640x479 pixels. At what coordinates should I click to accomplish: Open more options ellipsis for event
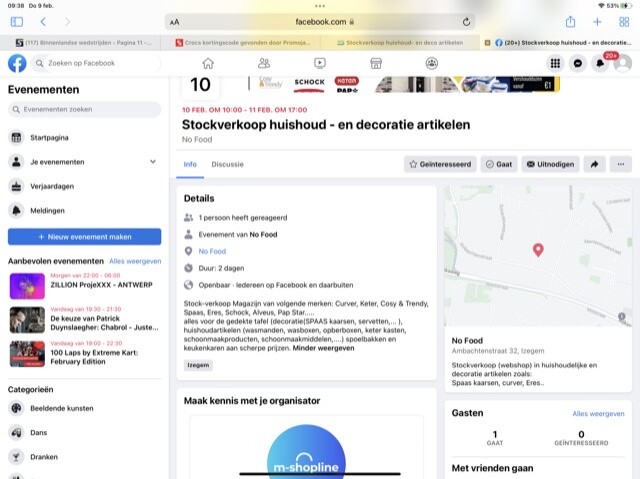click(x=621, y=164)
